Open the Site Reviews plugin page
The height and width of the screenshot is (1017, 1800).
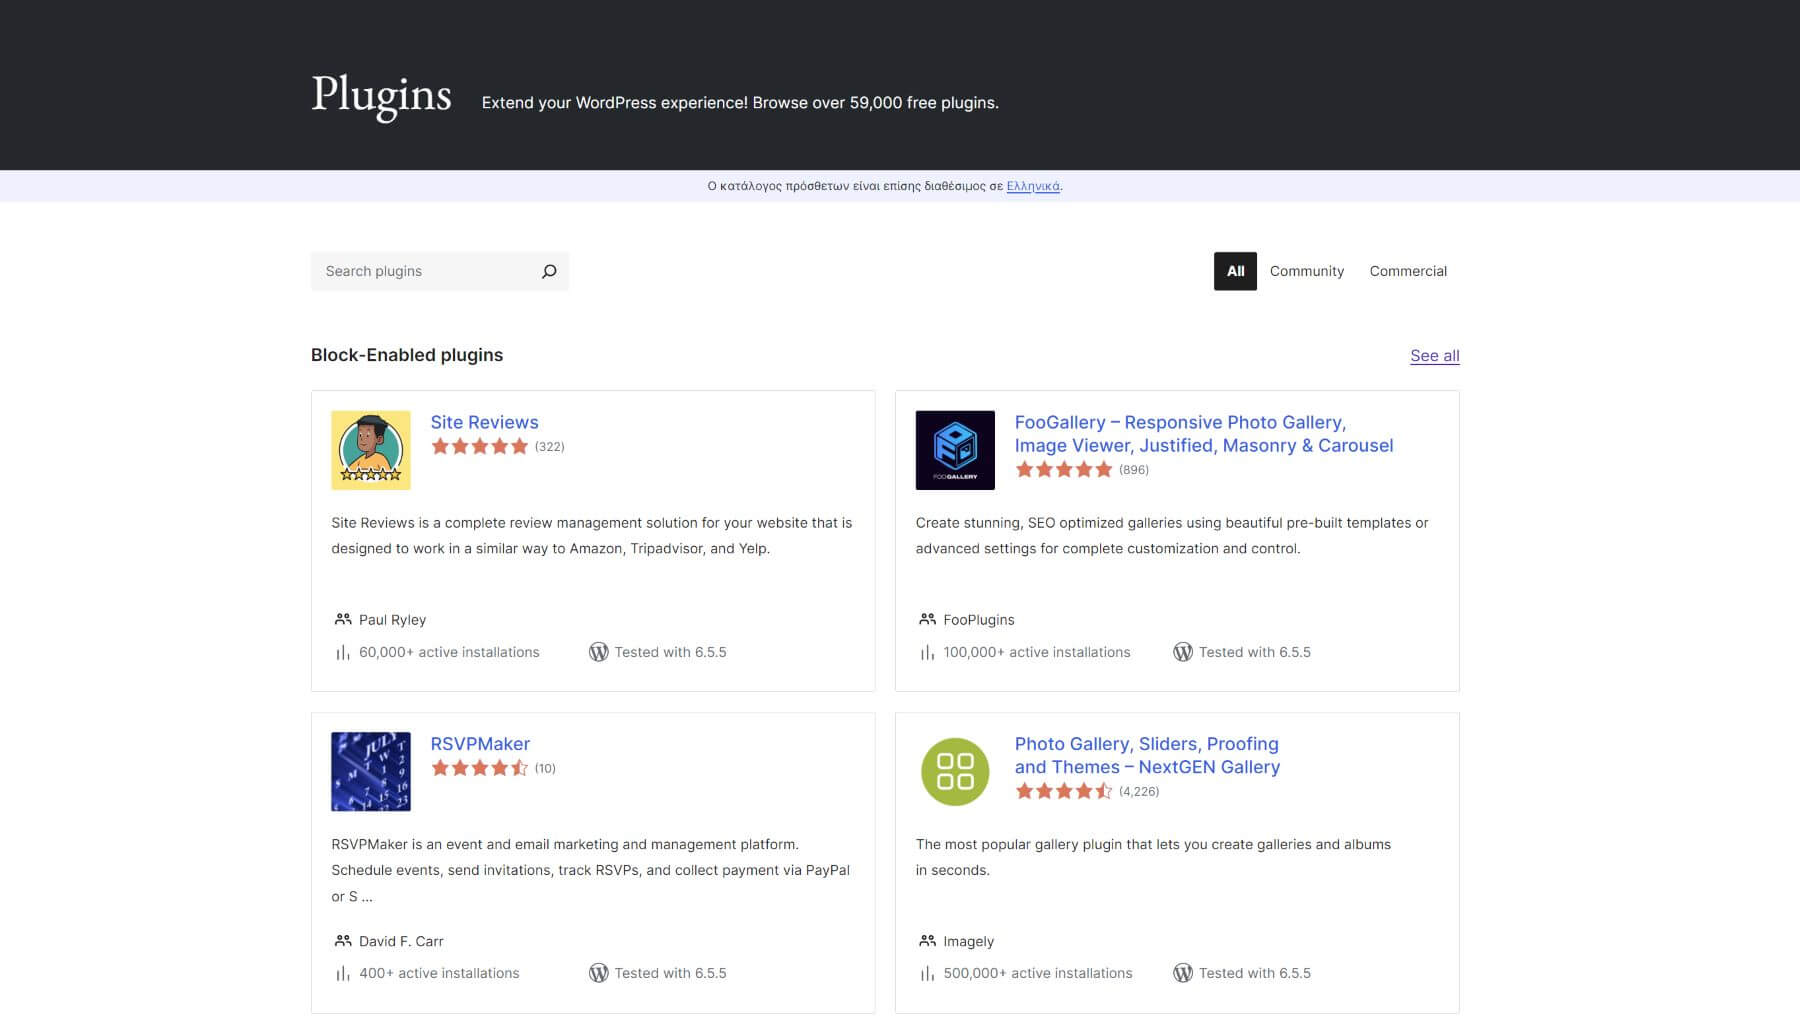click(484, 422)
